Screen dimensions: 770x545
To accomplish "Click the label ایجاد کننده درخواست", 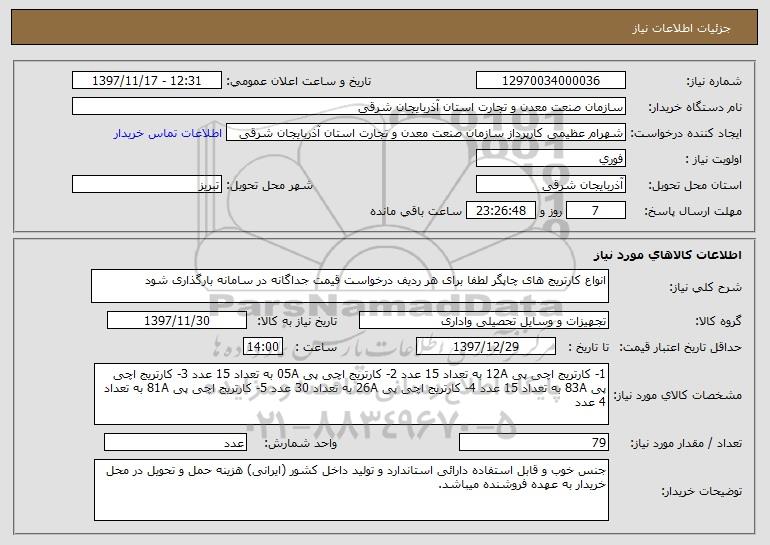I will coord(686,133).
